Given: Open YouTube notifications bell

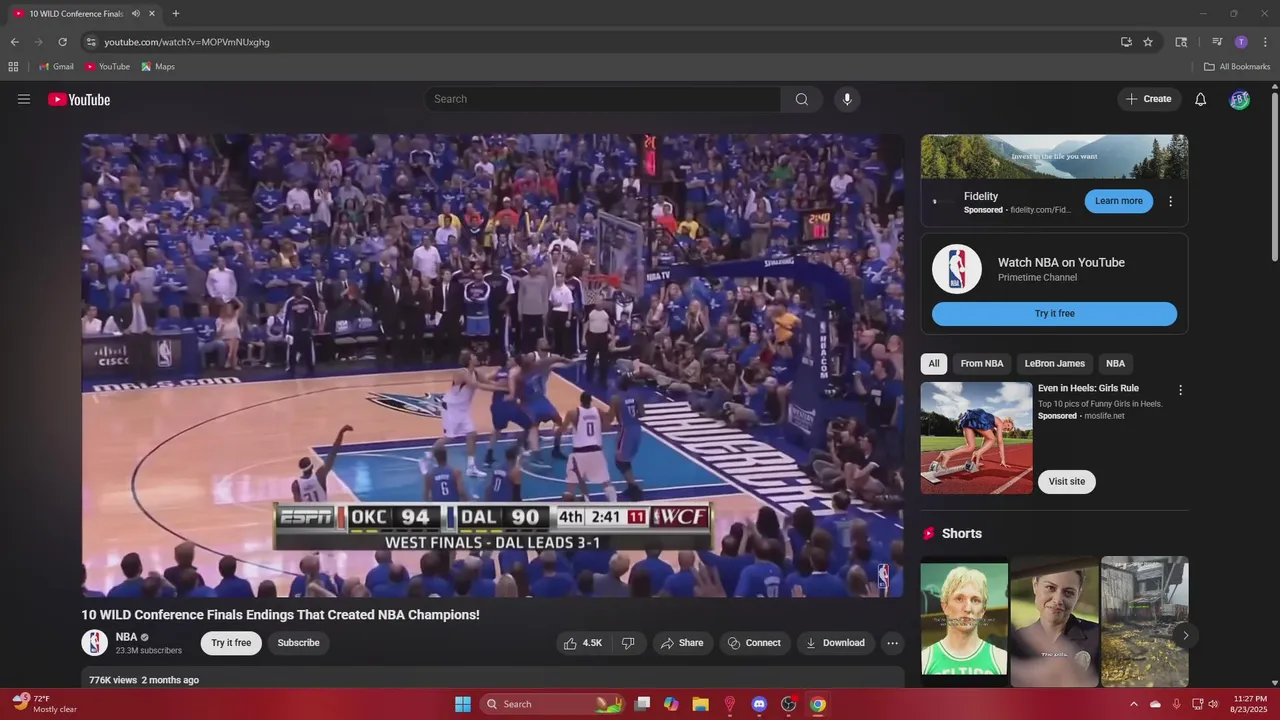Looking at the screenshot, I should (x=1201, y=99).
